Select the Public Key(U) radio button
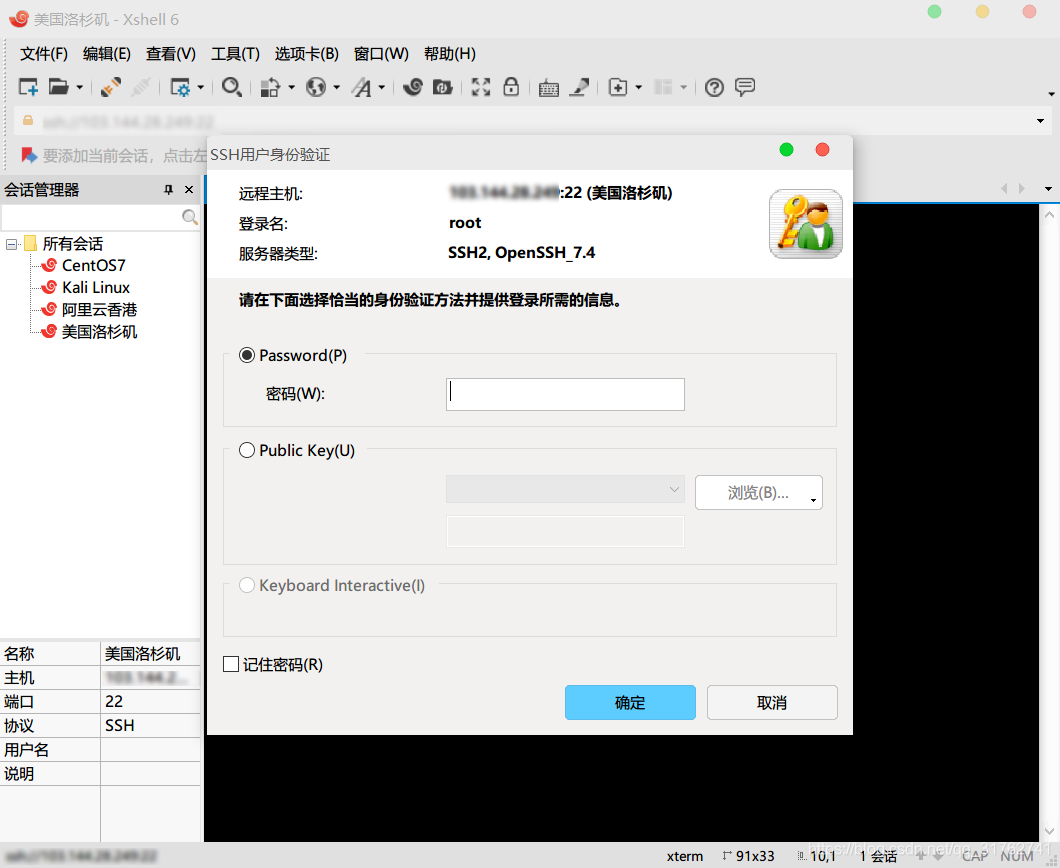1060x868 pixels. point(247,450)
